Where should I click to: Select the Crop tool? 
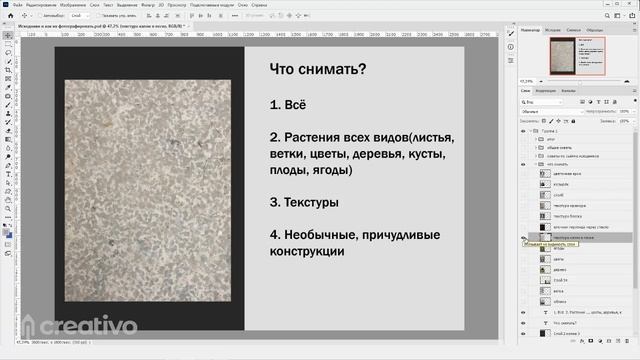[x=8, y=70]
